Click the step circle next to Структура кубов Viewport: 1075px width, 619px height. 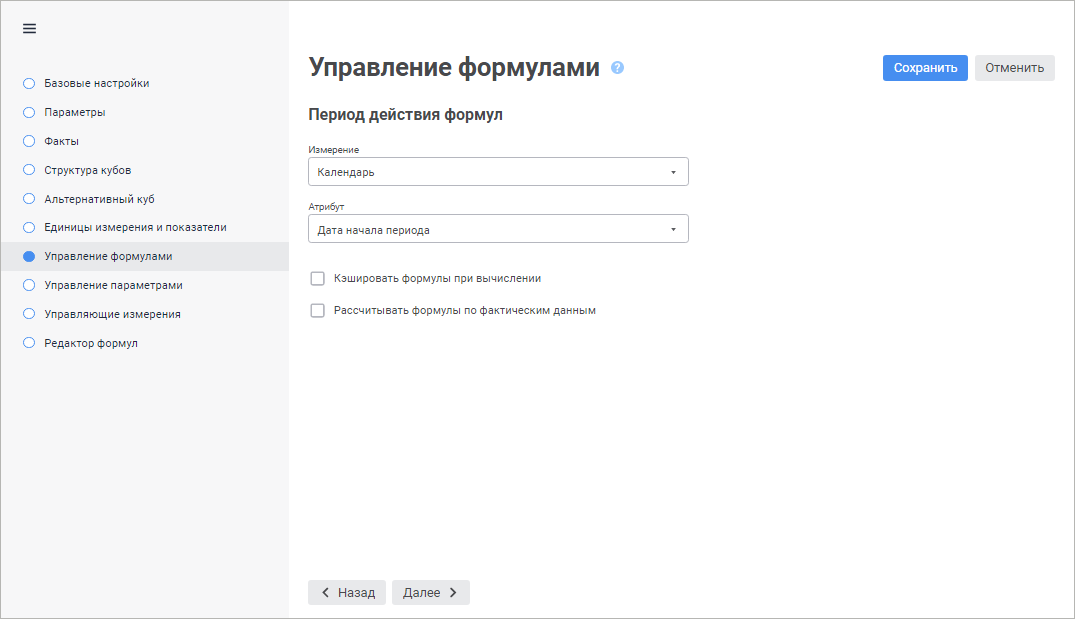pyautogui.click(x=29, y=170)
